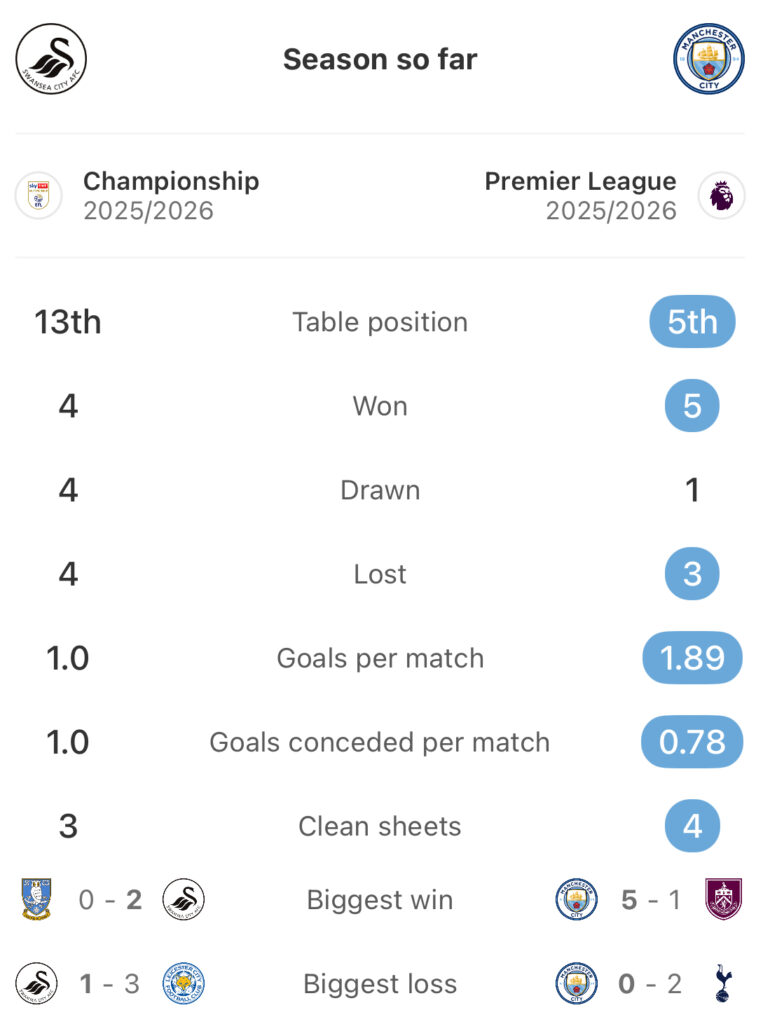The width and height of the screenshot is (763, 1024).
Task: Open Man City's 5 - 1 biggest win score
Action: (x=650, y=900)
